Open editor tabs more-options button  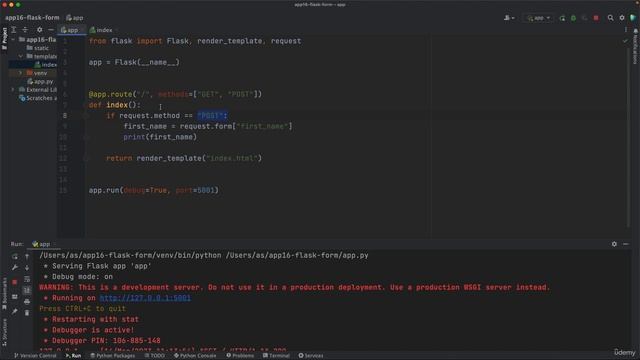tap(625, 30)
